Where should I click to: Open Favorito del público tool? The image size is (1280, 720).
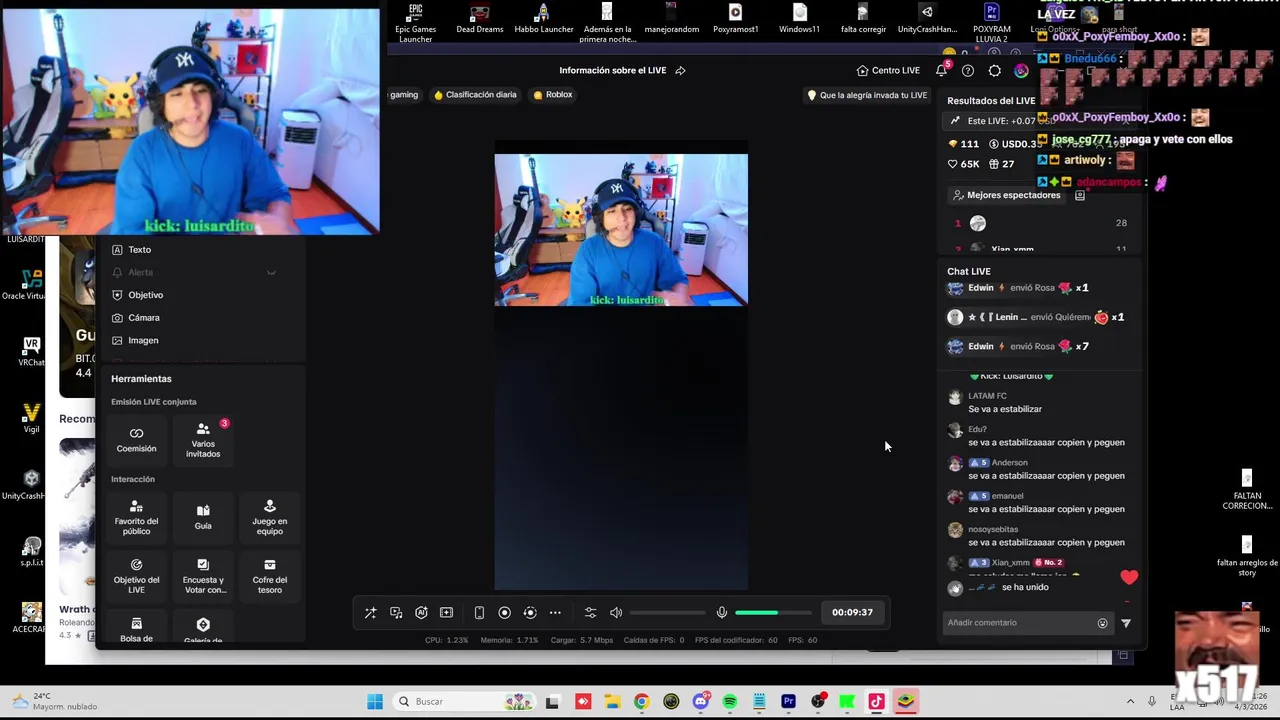pyautogui.click(x=136, y=517)
